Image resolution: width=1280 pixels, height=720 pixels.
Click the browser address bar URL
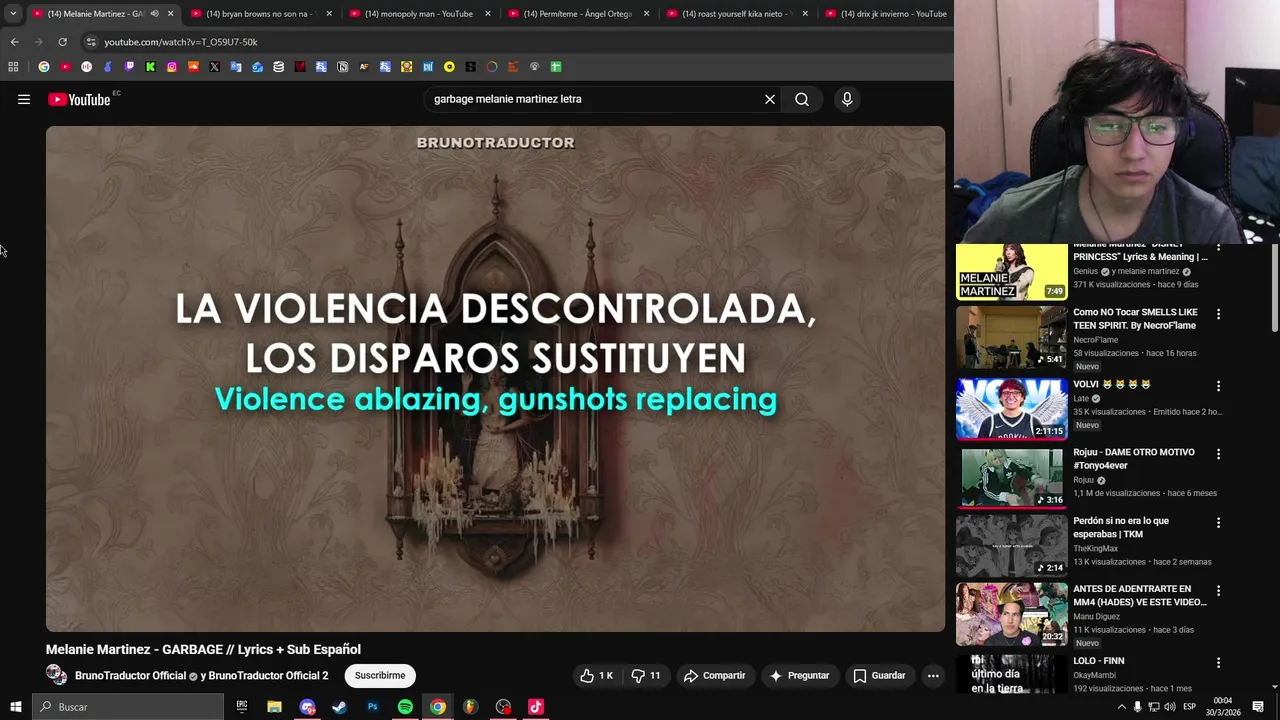click(x=181, y=42)
